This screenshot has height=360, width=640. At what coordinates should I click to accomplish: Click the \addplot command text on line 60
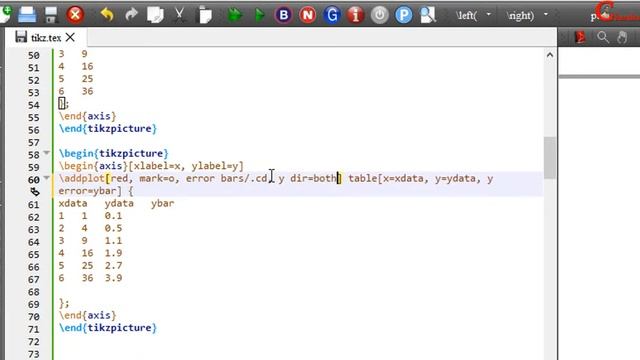82,178
